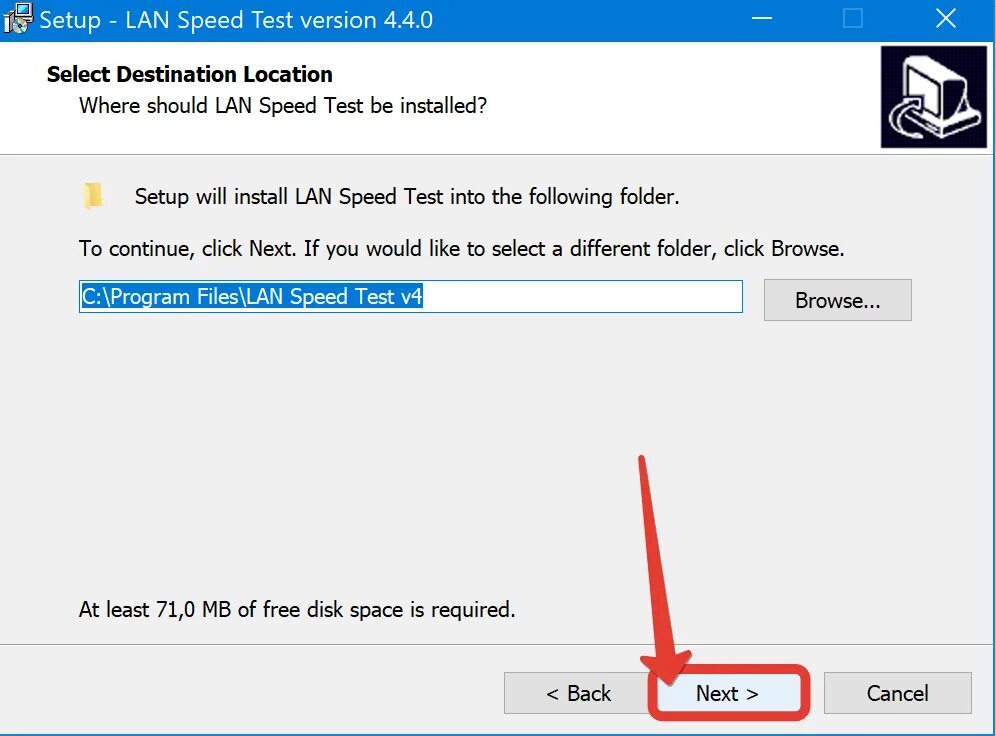Viewport: 996px width, 736px height.
Task: Click the 'Select Destination Location' heading
Action: point(189,74)
